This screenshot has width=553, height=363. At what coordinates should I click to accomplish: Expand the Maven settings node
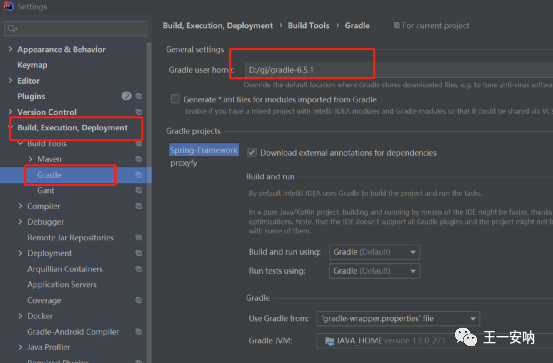click(30, 159)
